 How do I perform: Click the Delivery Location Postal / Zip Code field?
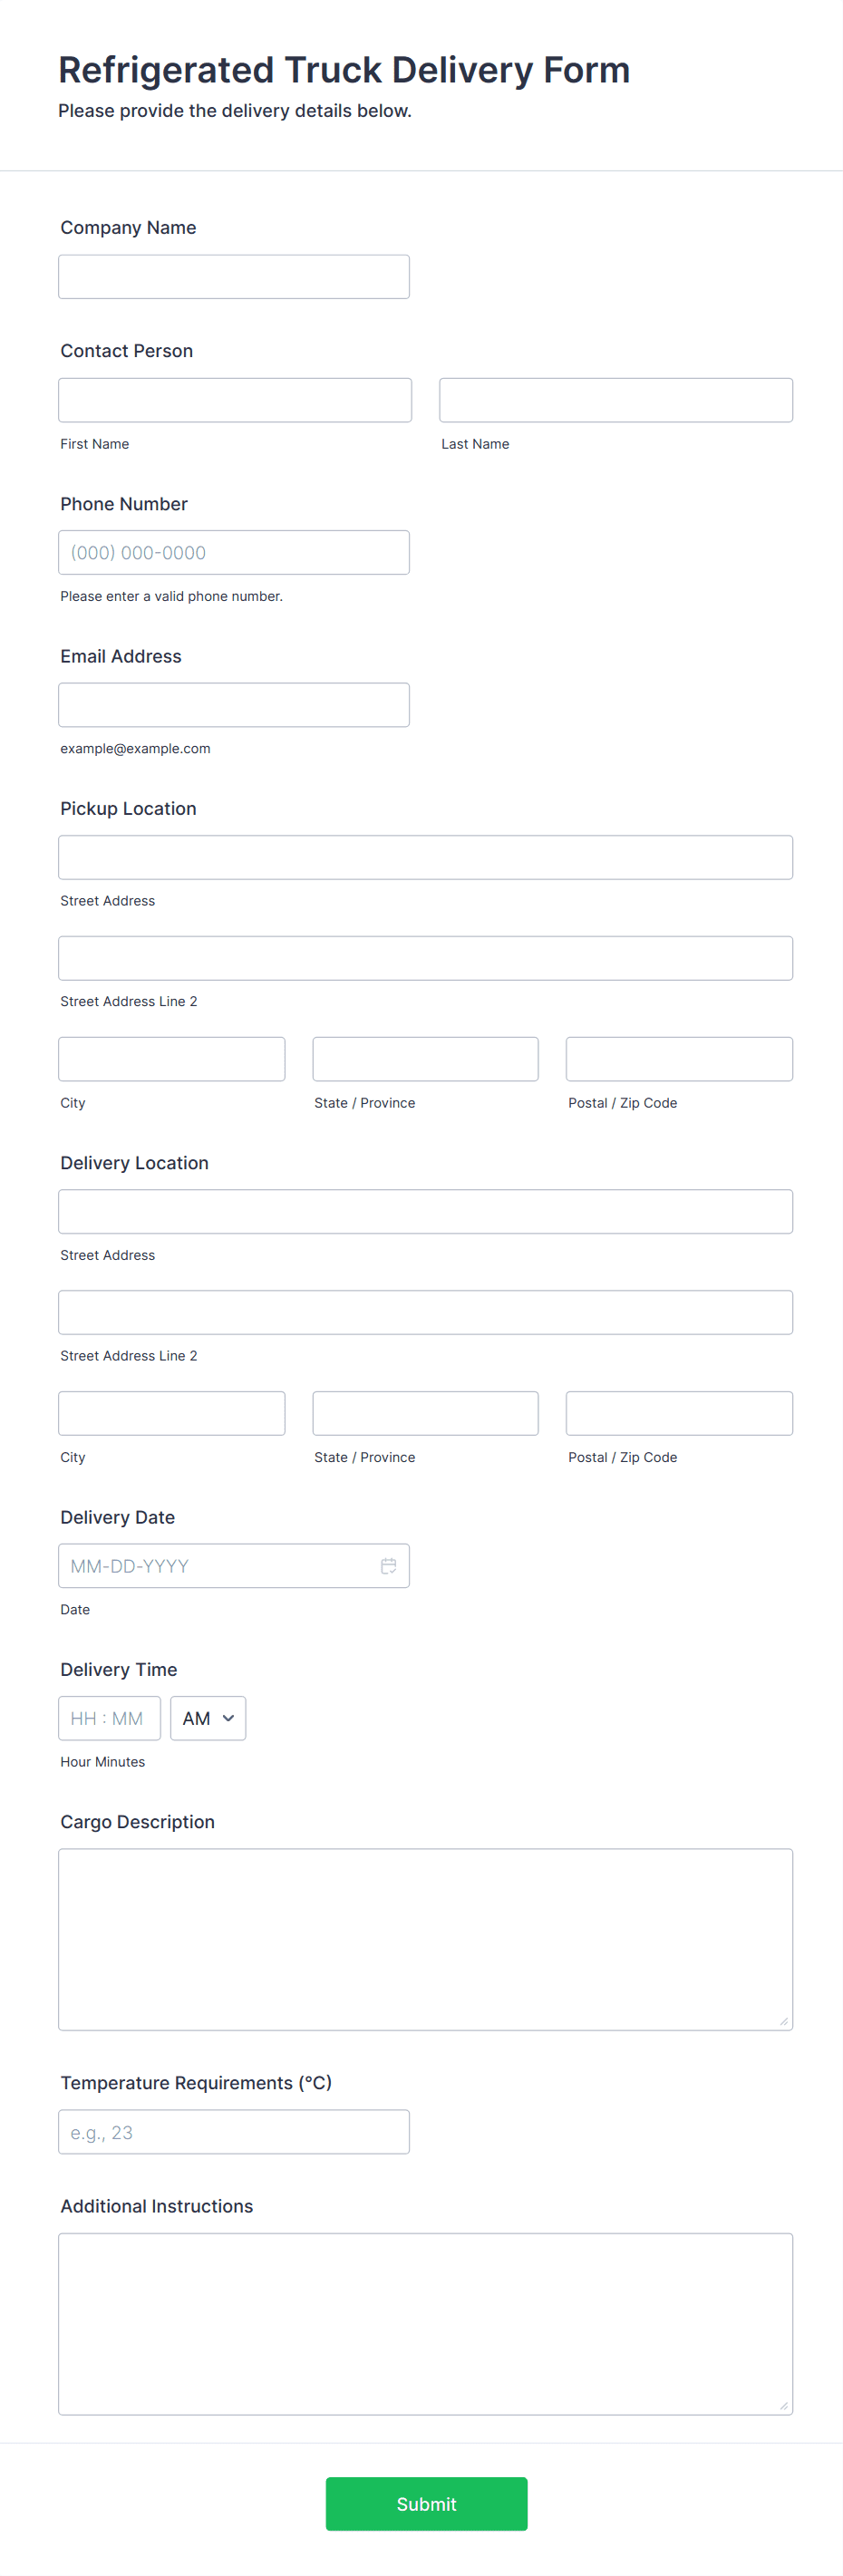[679, 1413]
